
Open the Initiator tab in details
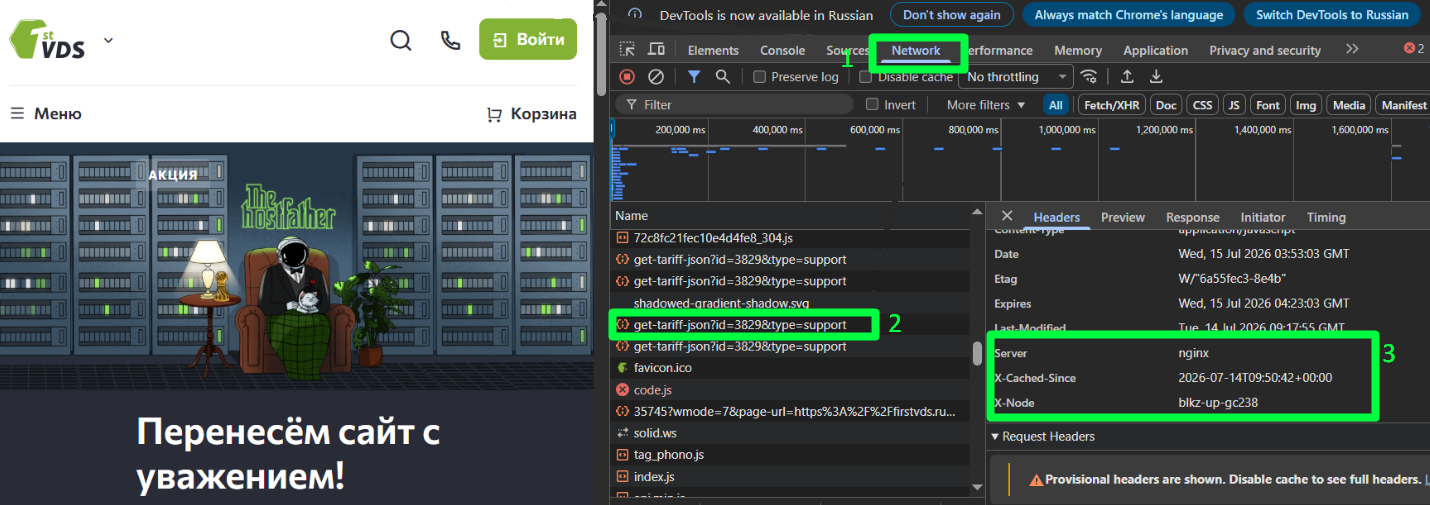coord(1263,217)
